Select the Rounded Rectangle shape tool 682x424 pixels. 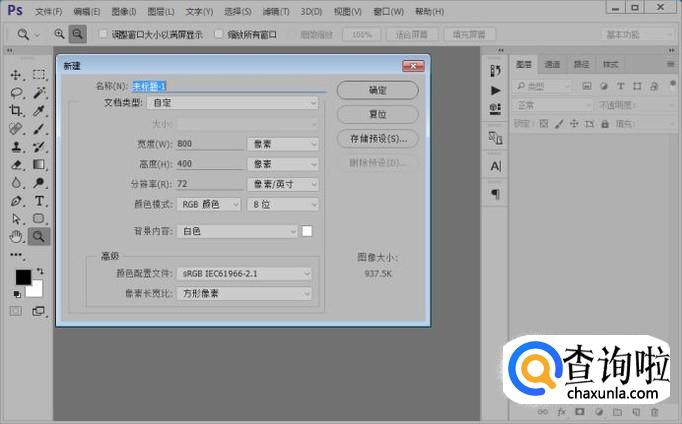(39, 218)
